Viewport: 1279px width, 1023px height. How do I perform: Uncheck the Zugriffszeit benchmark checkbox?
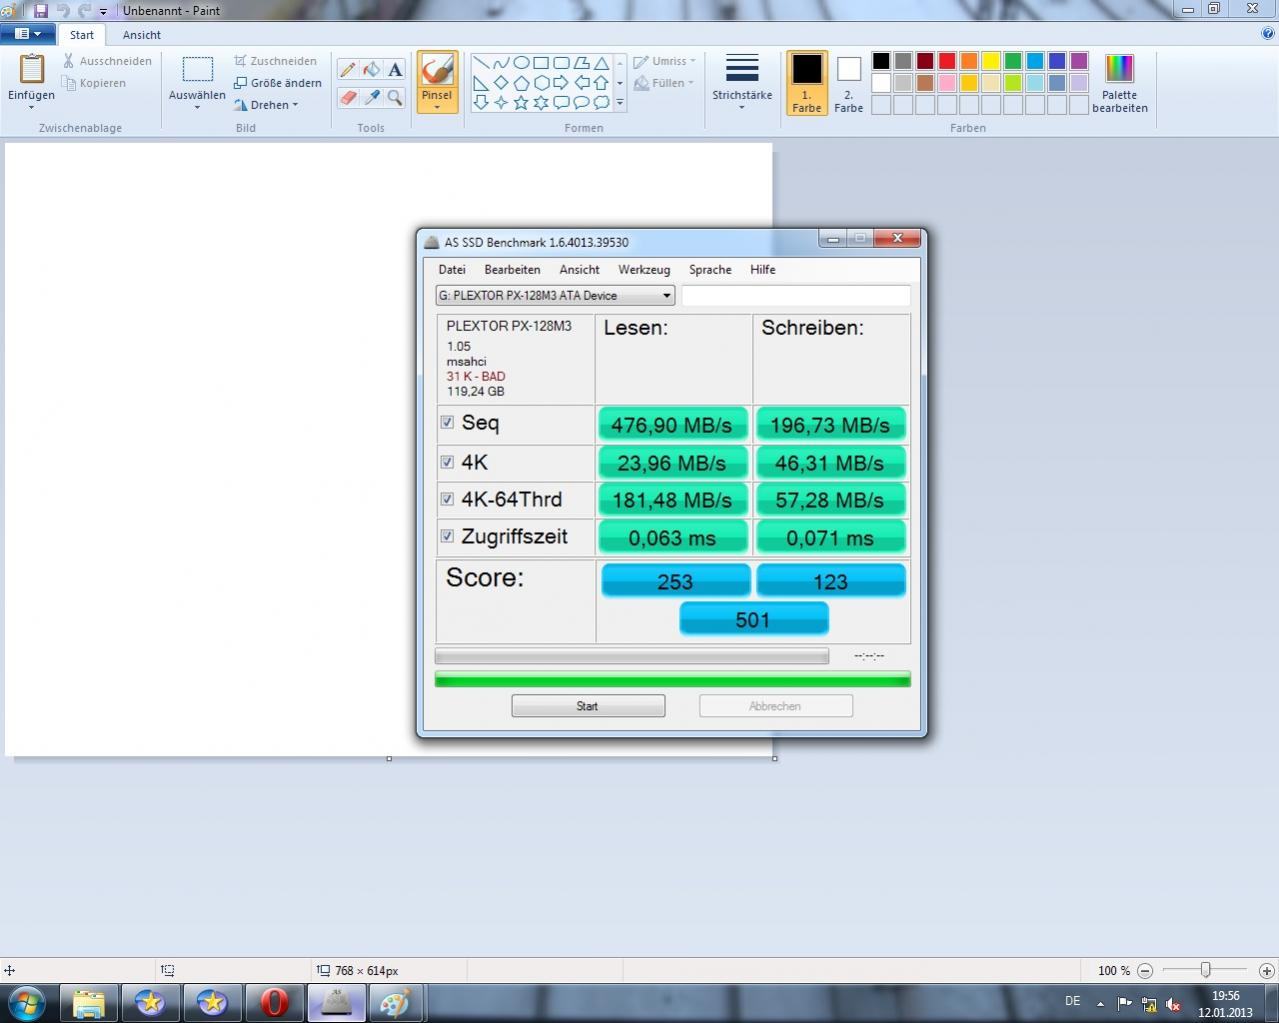447,536
